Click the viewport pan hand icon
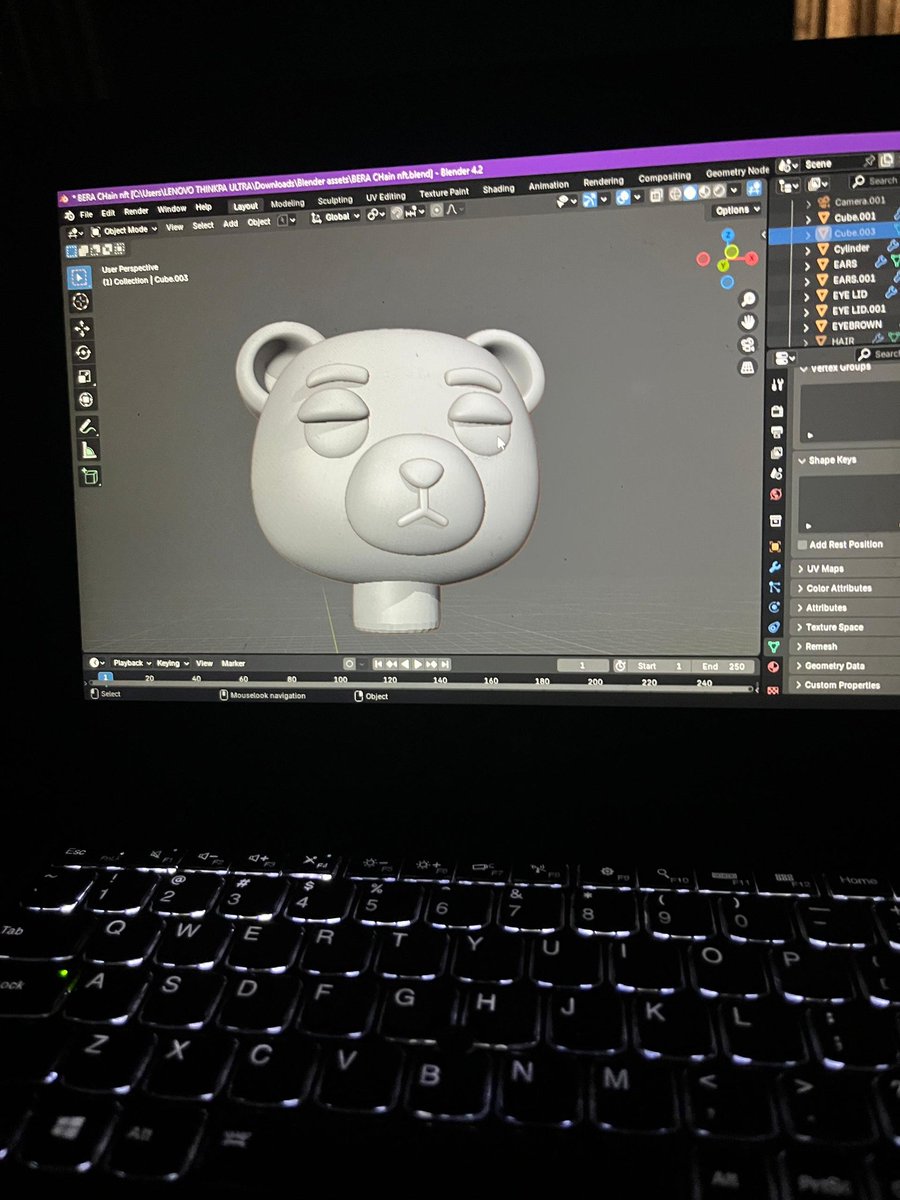The image size is (900, 1200). (748, 322)
